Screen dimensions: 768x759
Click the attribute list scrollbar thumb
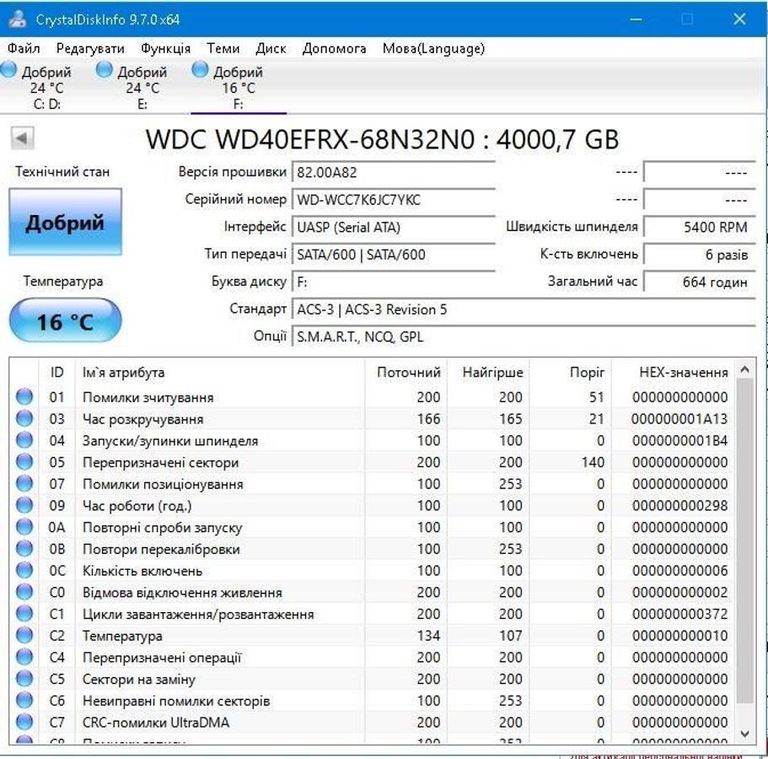[x=745, y=541]
